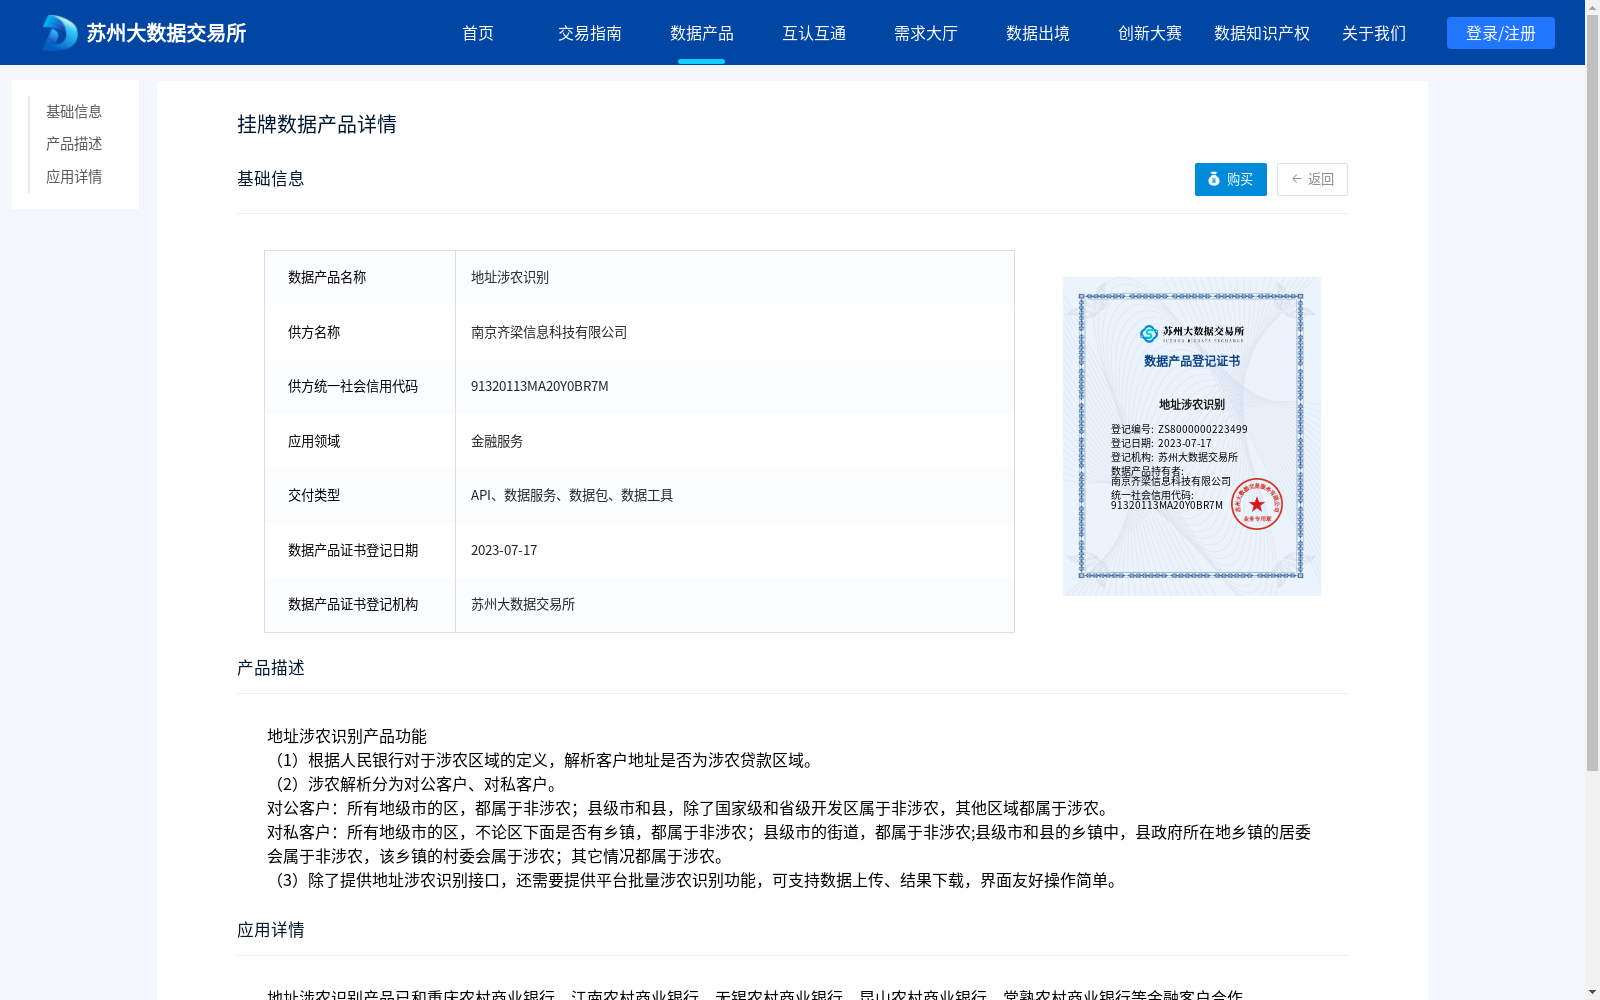The height and width of the screenshot is (1000, 1600).
Task: Click the 购买 button
Action: (1231, 179)
